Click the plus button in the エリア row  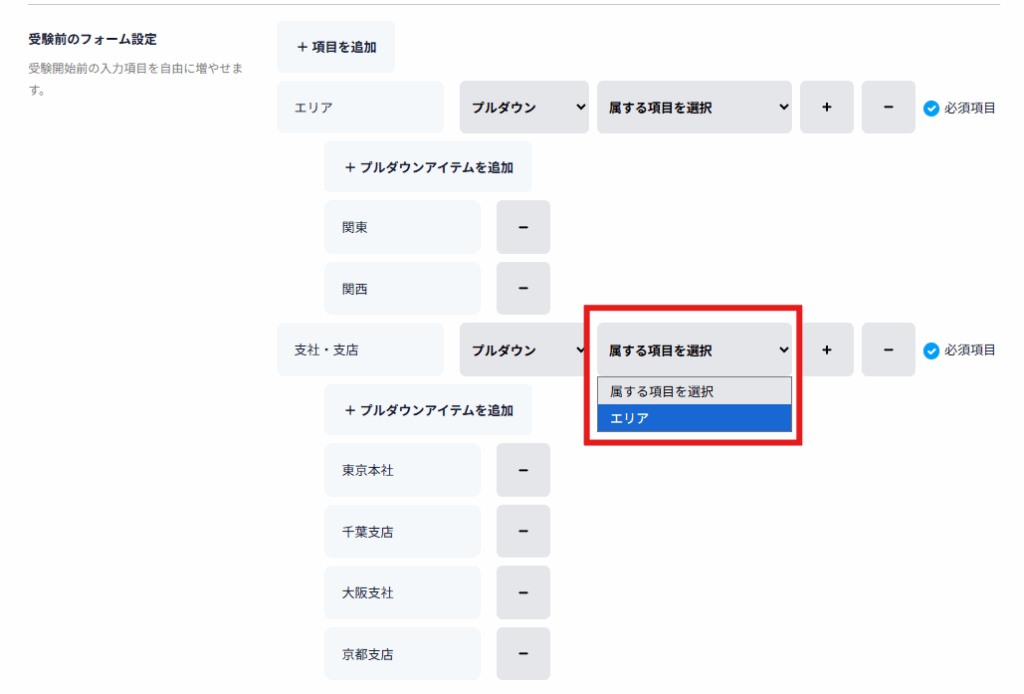click(x=826, y=107)
